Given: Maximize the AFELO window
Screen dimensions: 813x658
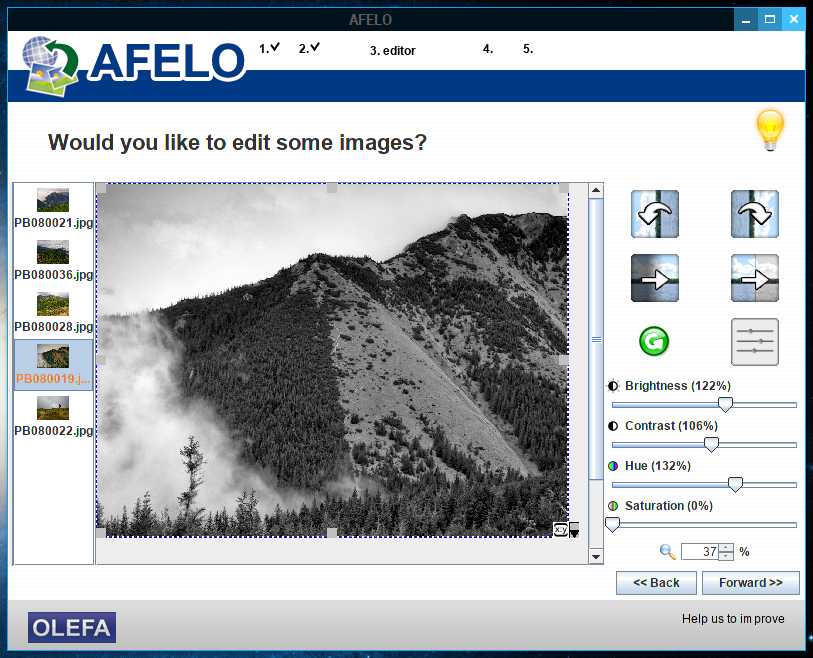Looking at the screenshot, I should point(770,20).
